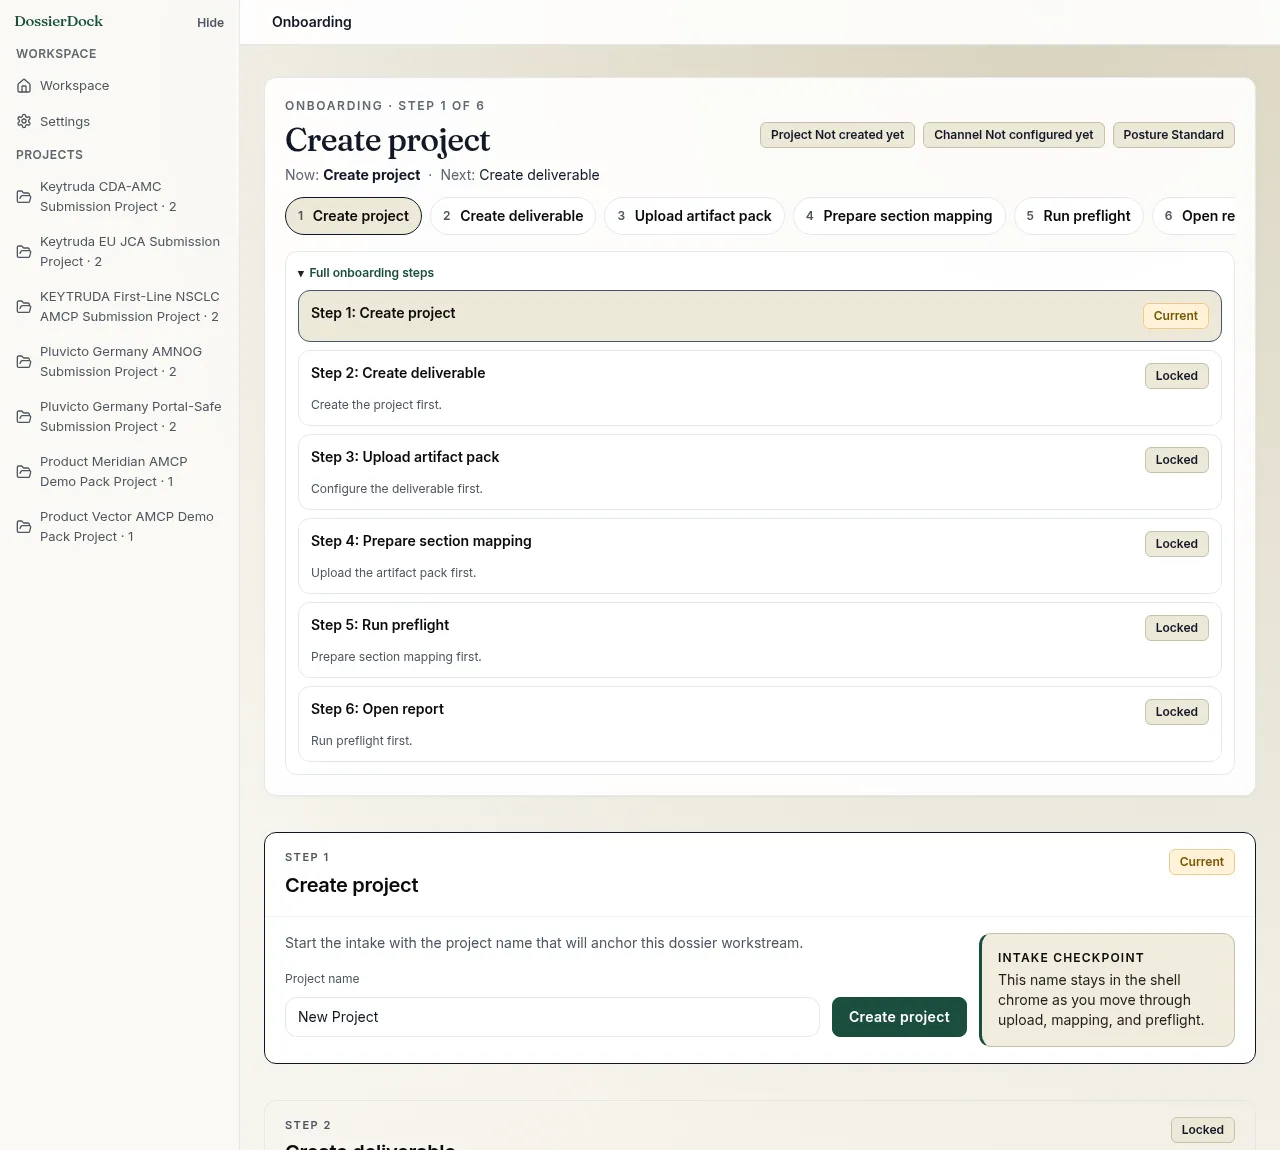The height and width of the screenshot is (1150, 1280).
Task: Open Product Meridian AMCP Demo Pack Project
Action: [119, 472]
